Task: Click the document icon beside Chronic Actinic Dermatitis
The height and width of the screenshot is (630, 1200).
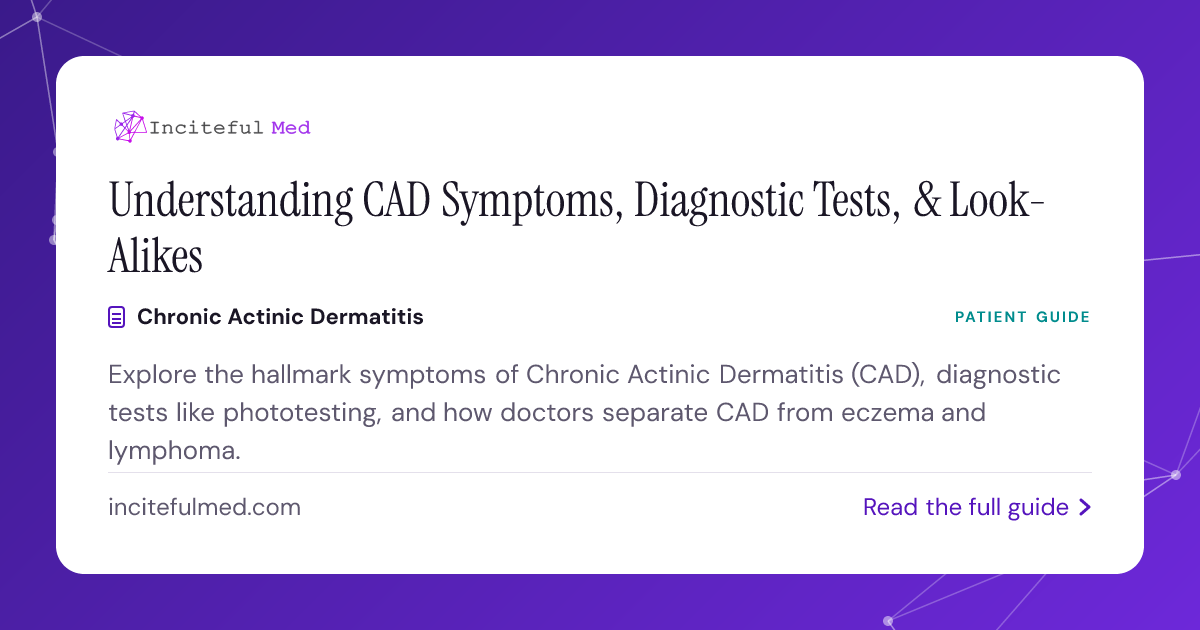Action: [117, 318]
